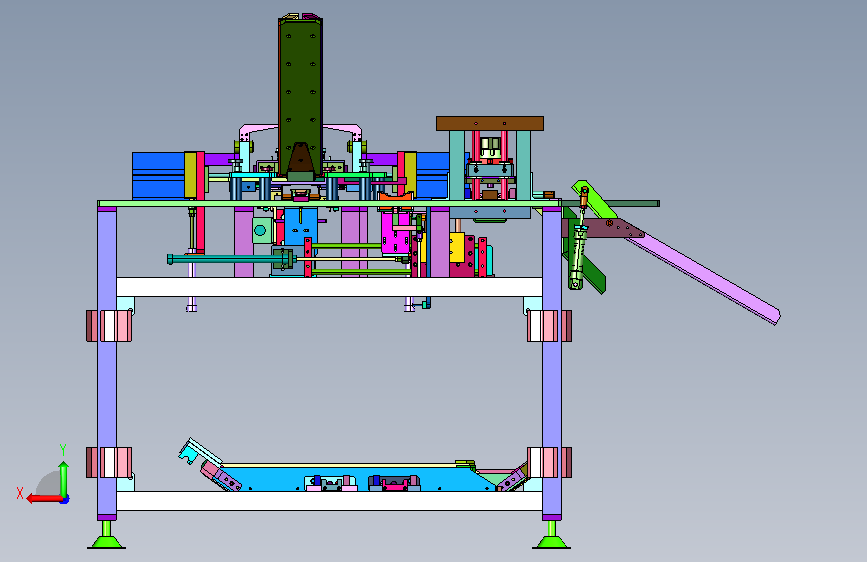Screen dimensions: 867x562
Task: Select the olive pneumatic cylinder under the chute
Action: tap(577, 258)
